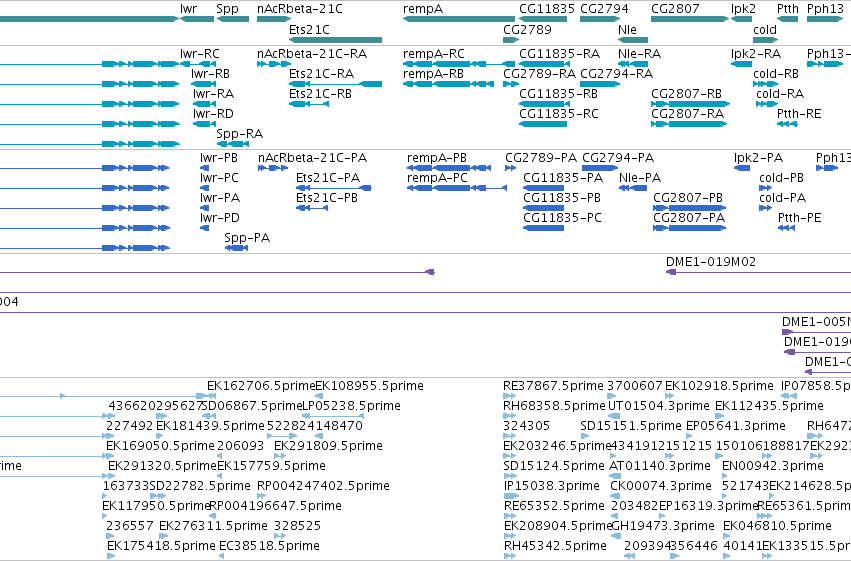The height and width of the screenshot is (561, 851).
Task: Click the EK162706.5prime EST label
Action: (x=261, y=385)
